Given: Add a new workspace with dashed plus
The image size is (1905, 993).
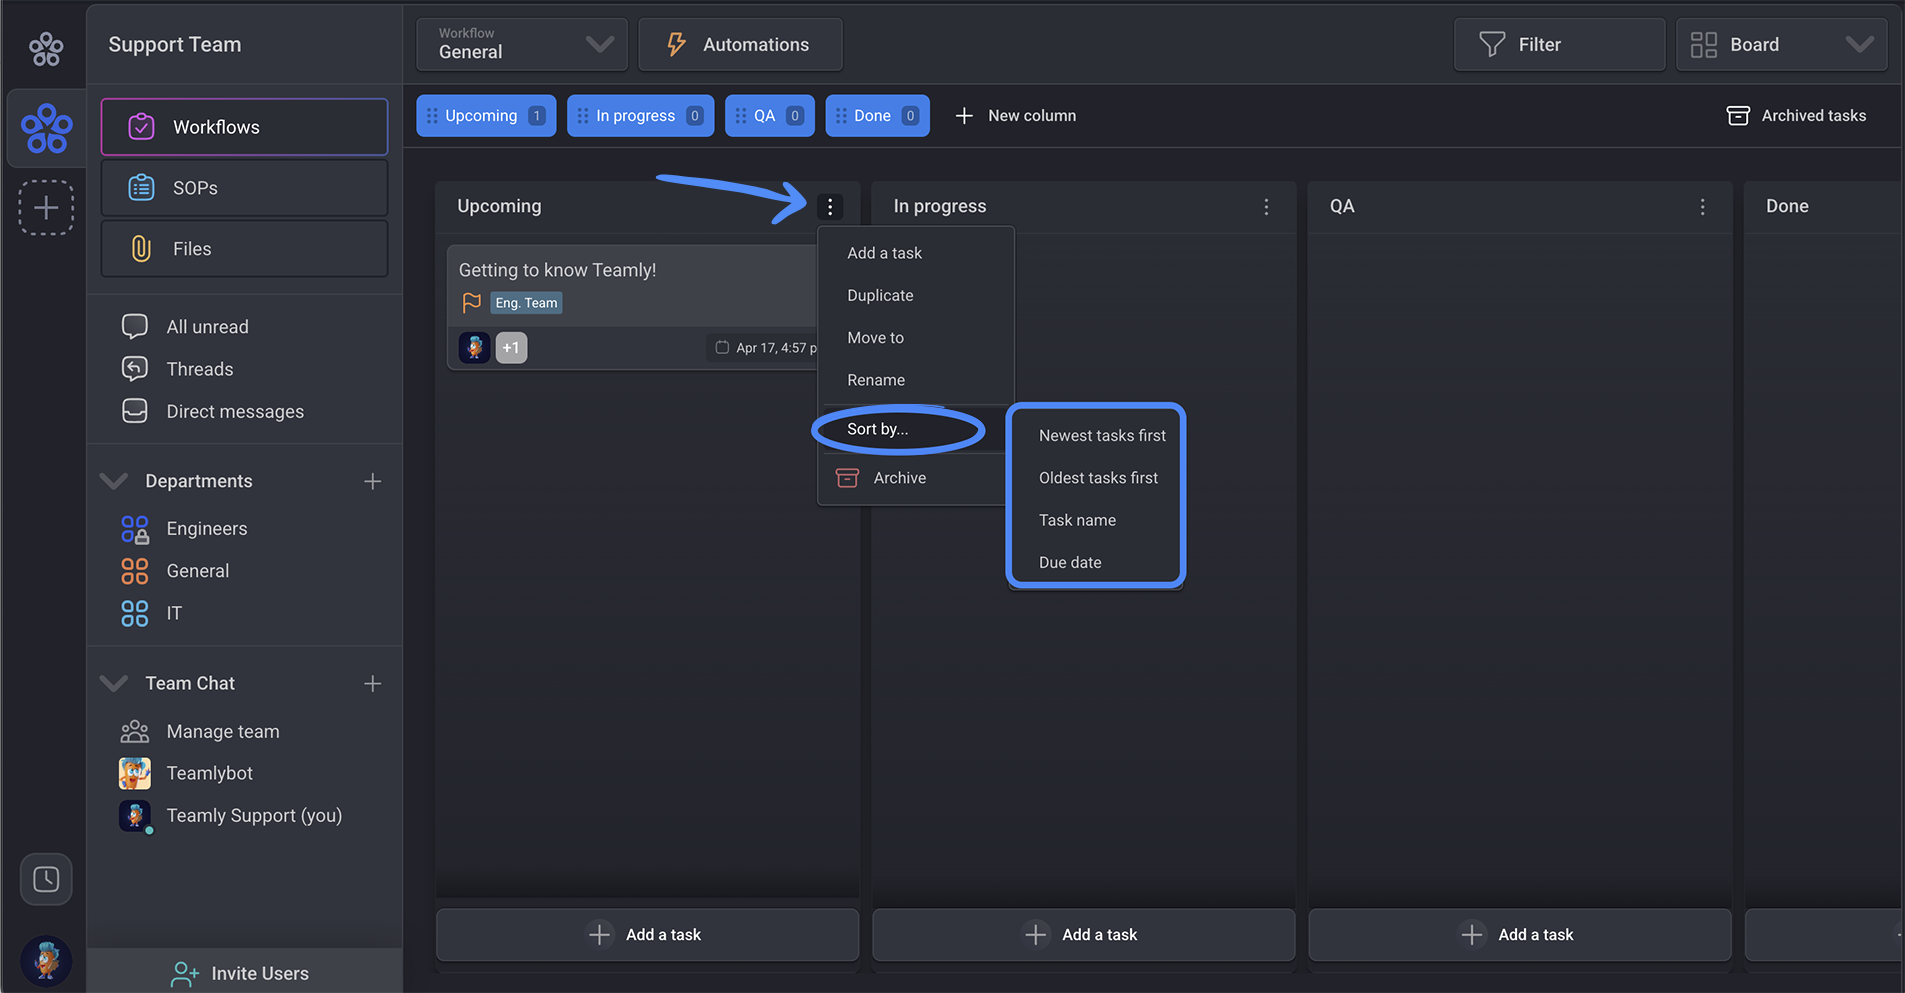Looking at the screenshot, I should (46, 208).
